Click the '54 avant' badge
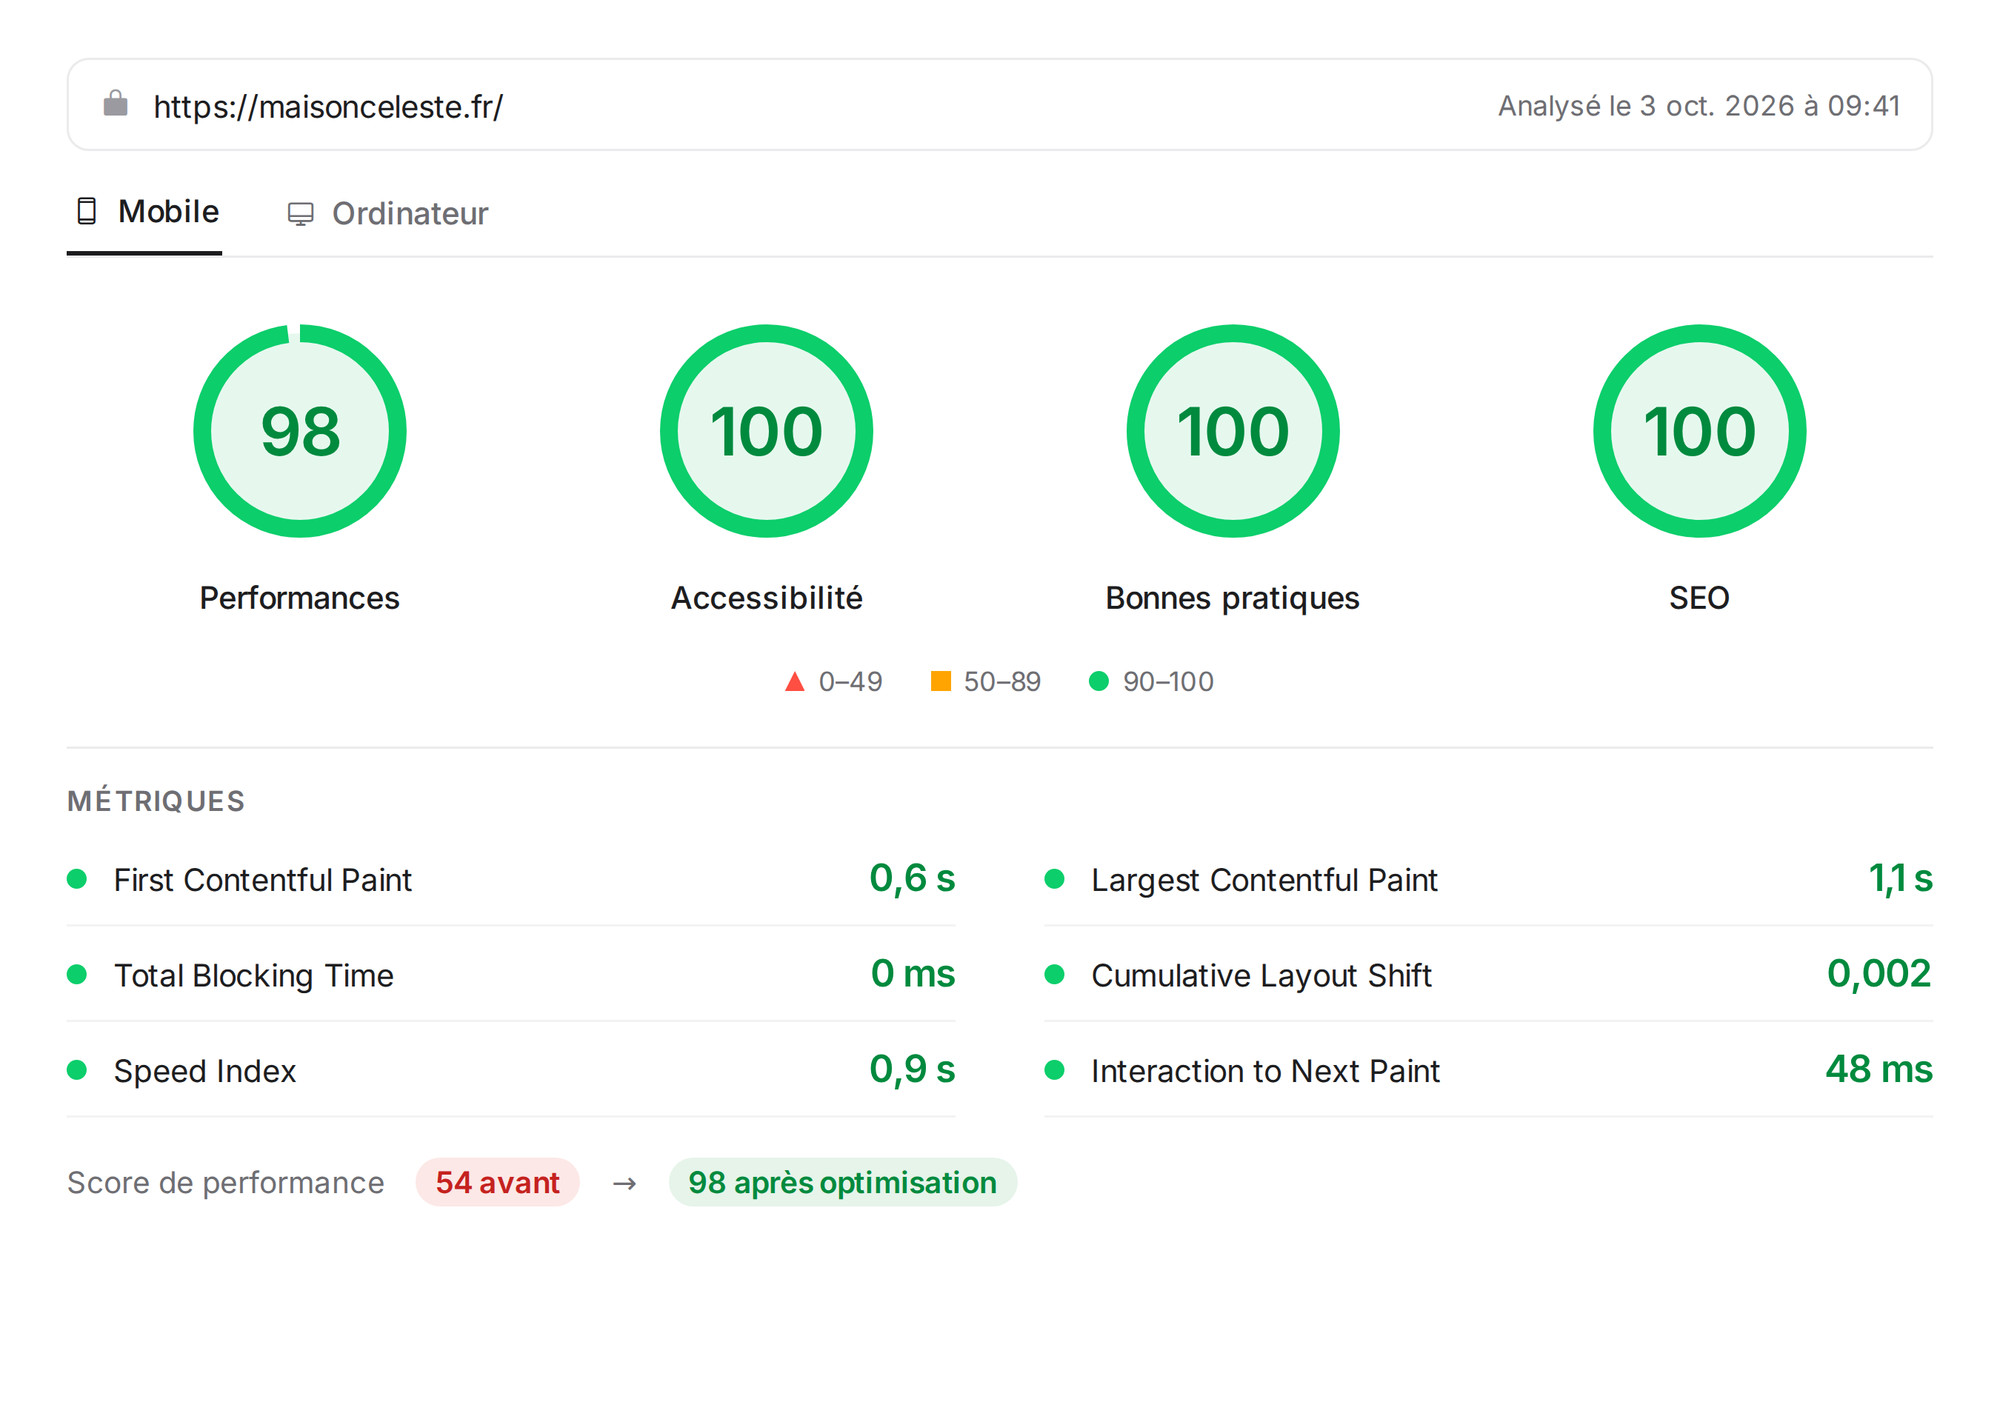The image size is (2000, 1422). coord(498,1183)
